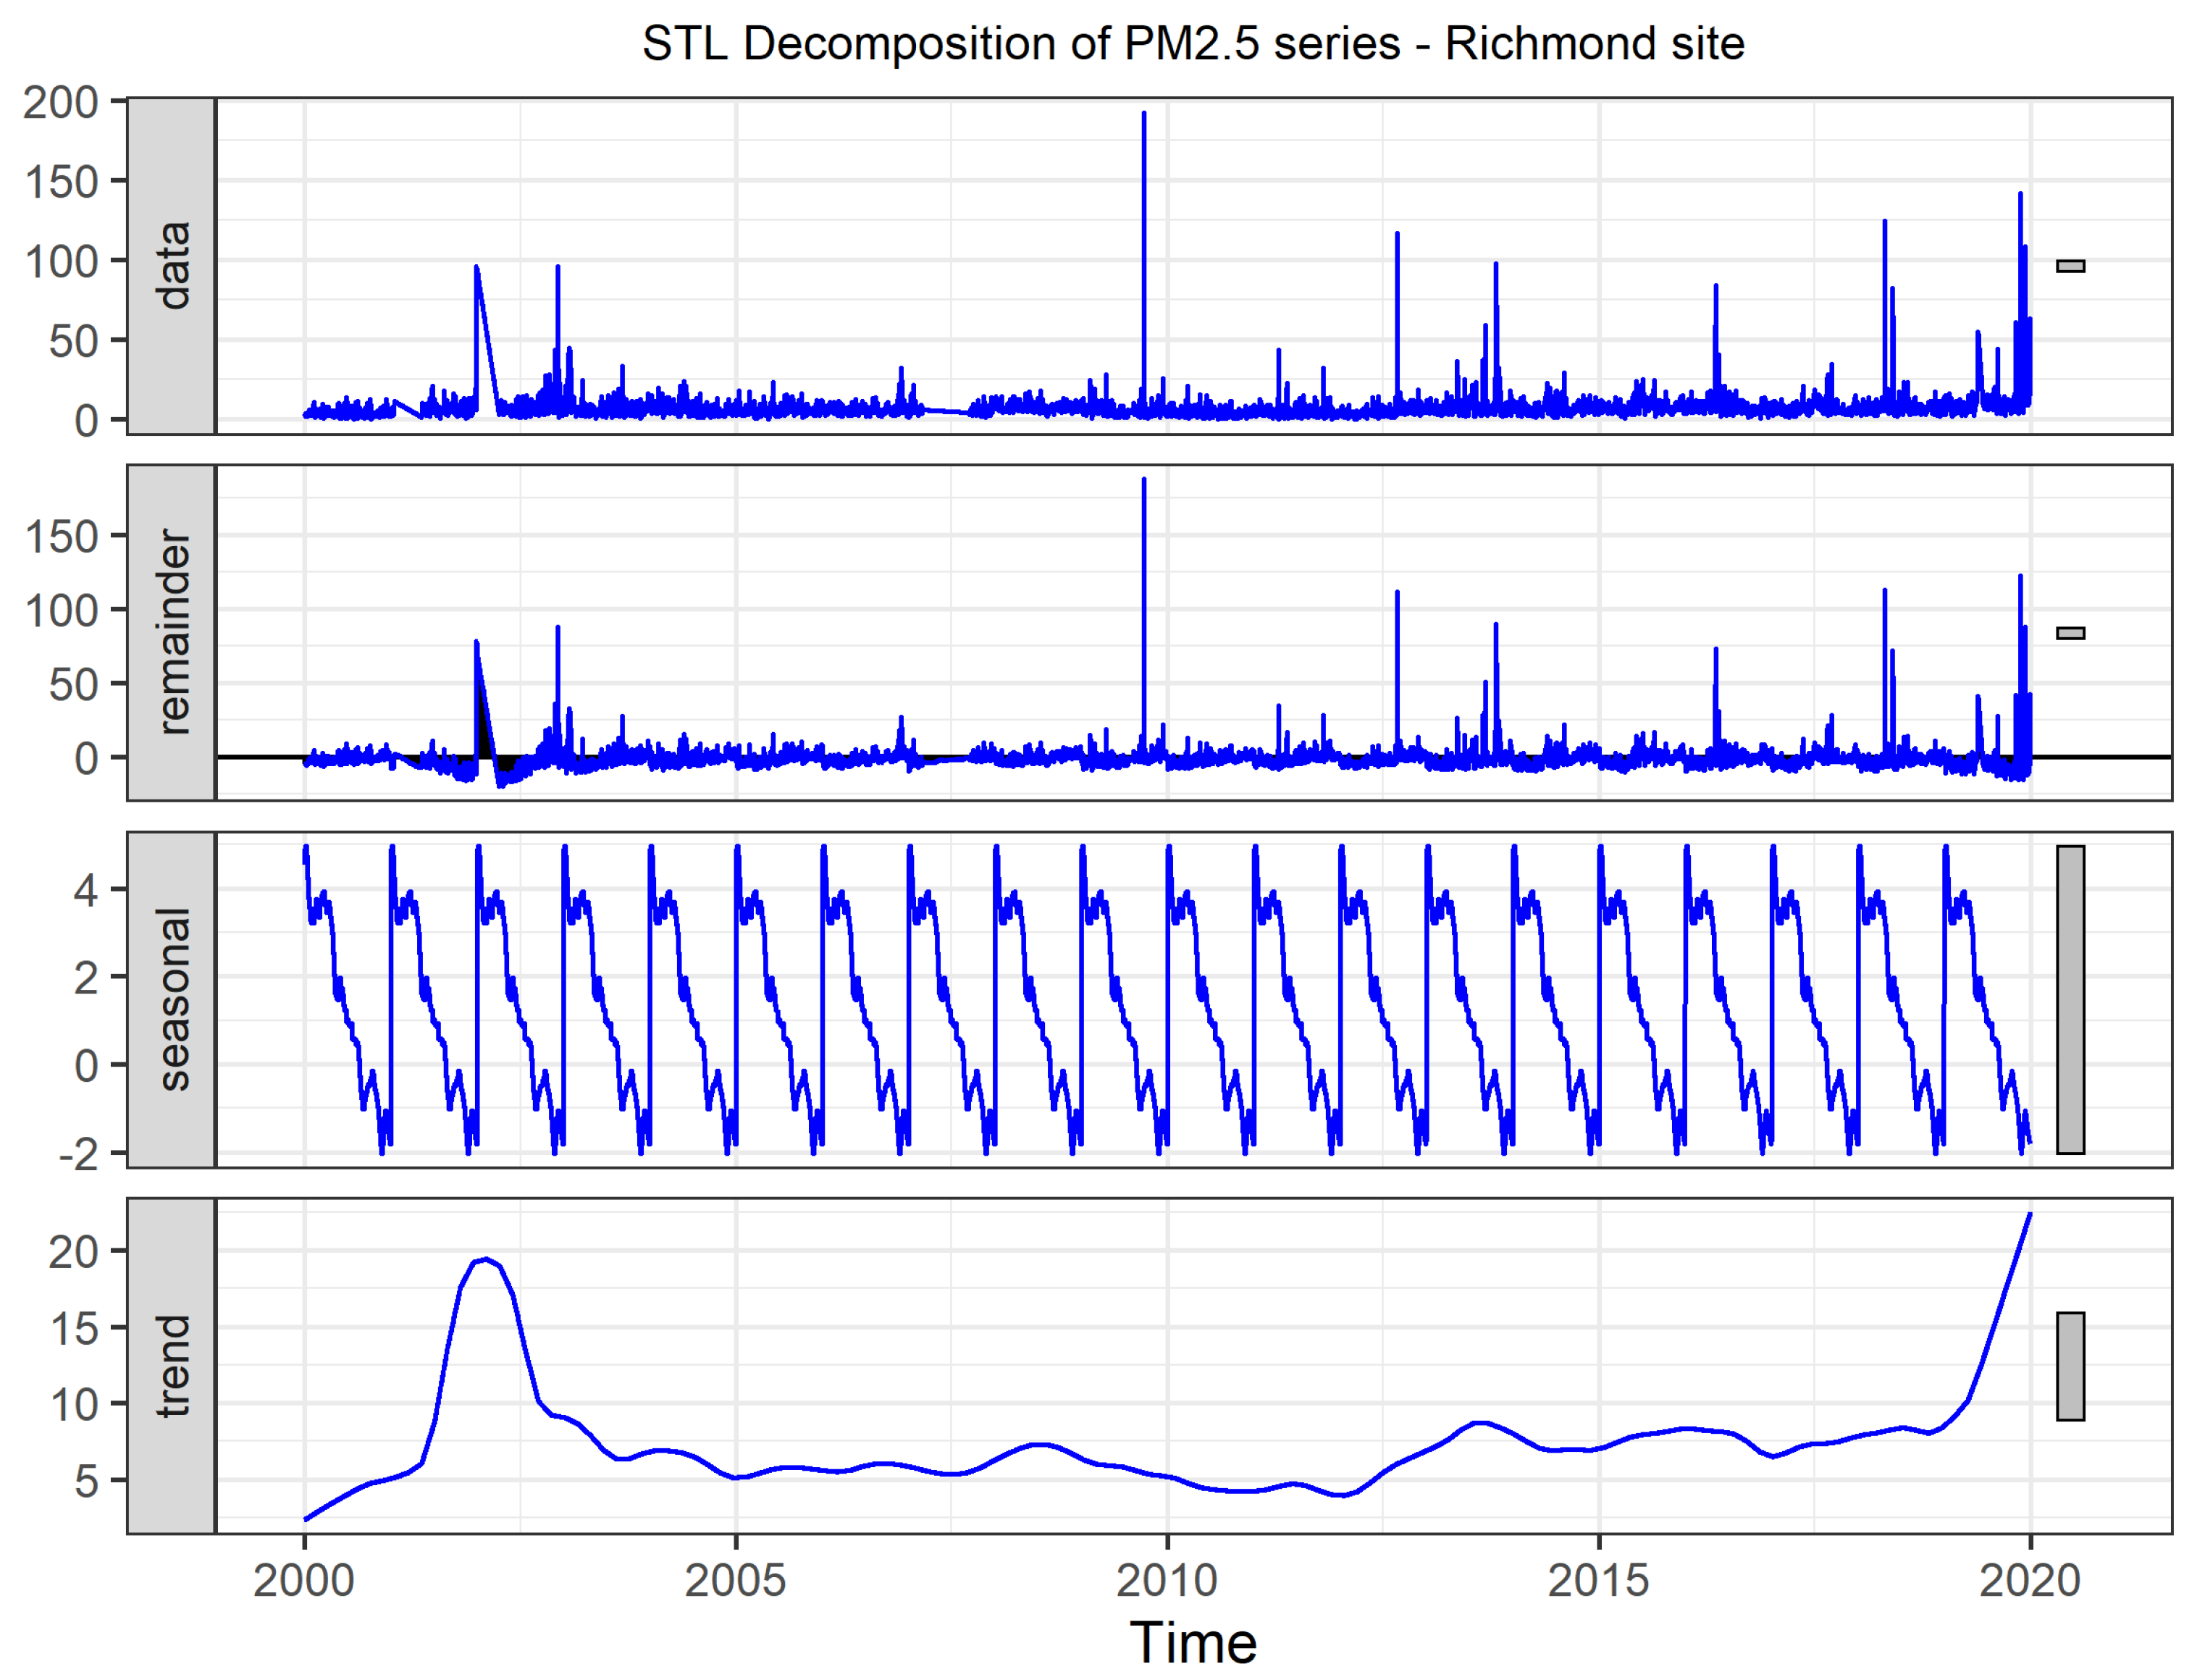Click the trend curve's peak near 2002

486,1259
